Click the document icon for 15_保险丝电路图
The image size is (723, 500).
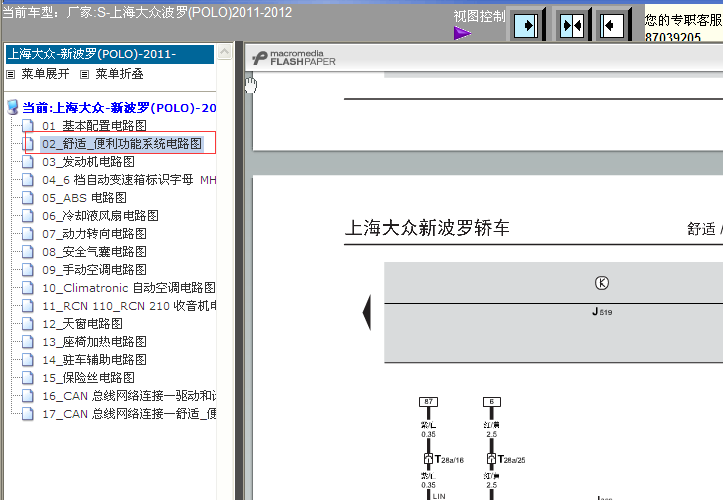coord(28,377)
